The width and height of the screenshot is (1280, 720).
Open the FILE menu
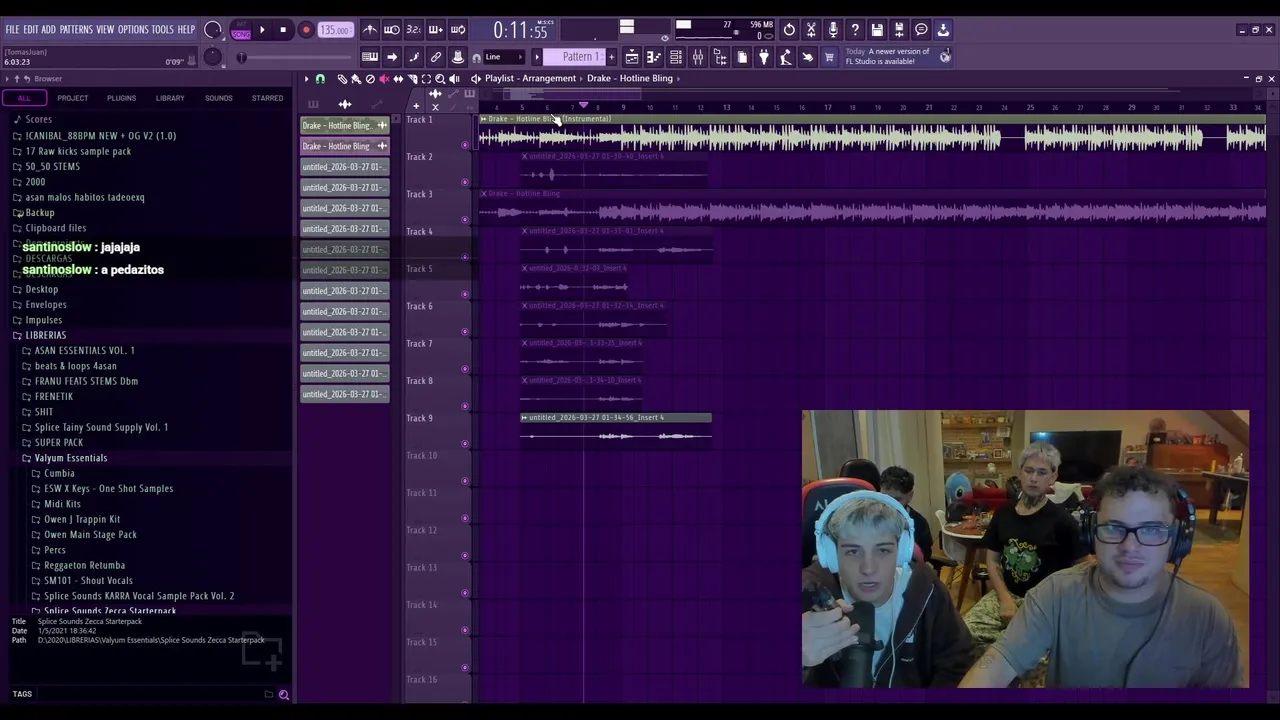(x=12, y=30)
